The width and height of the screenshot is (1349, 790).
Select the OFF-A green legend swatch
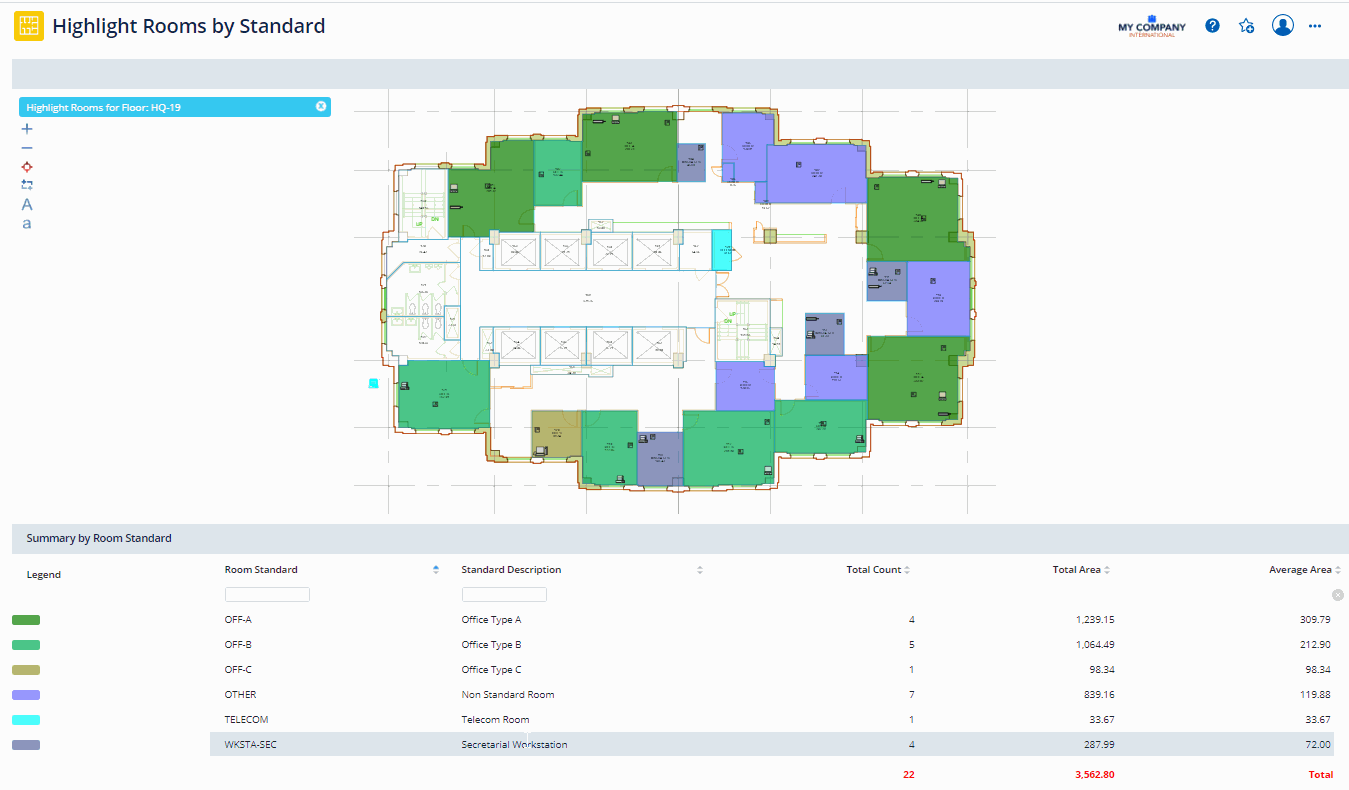(x=26, y=620)
